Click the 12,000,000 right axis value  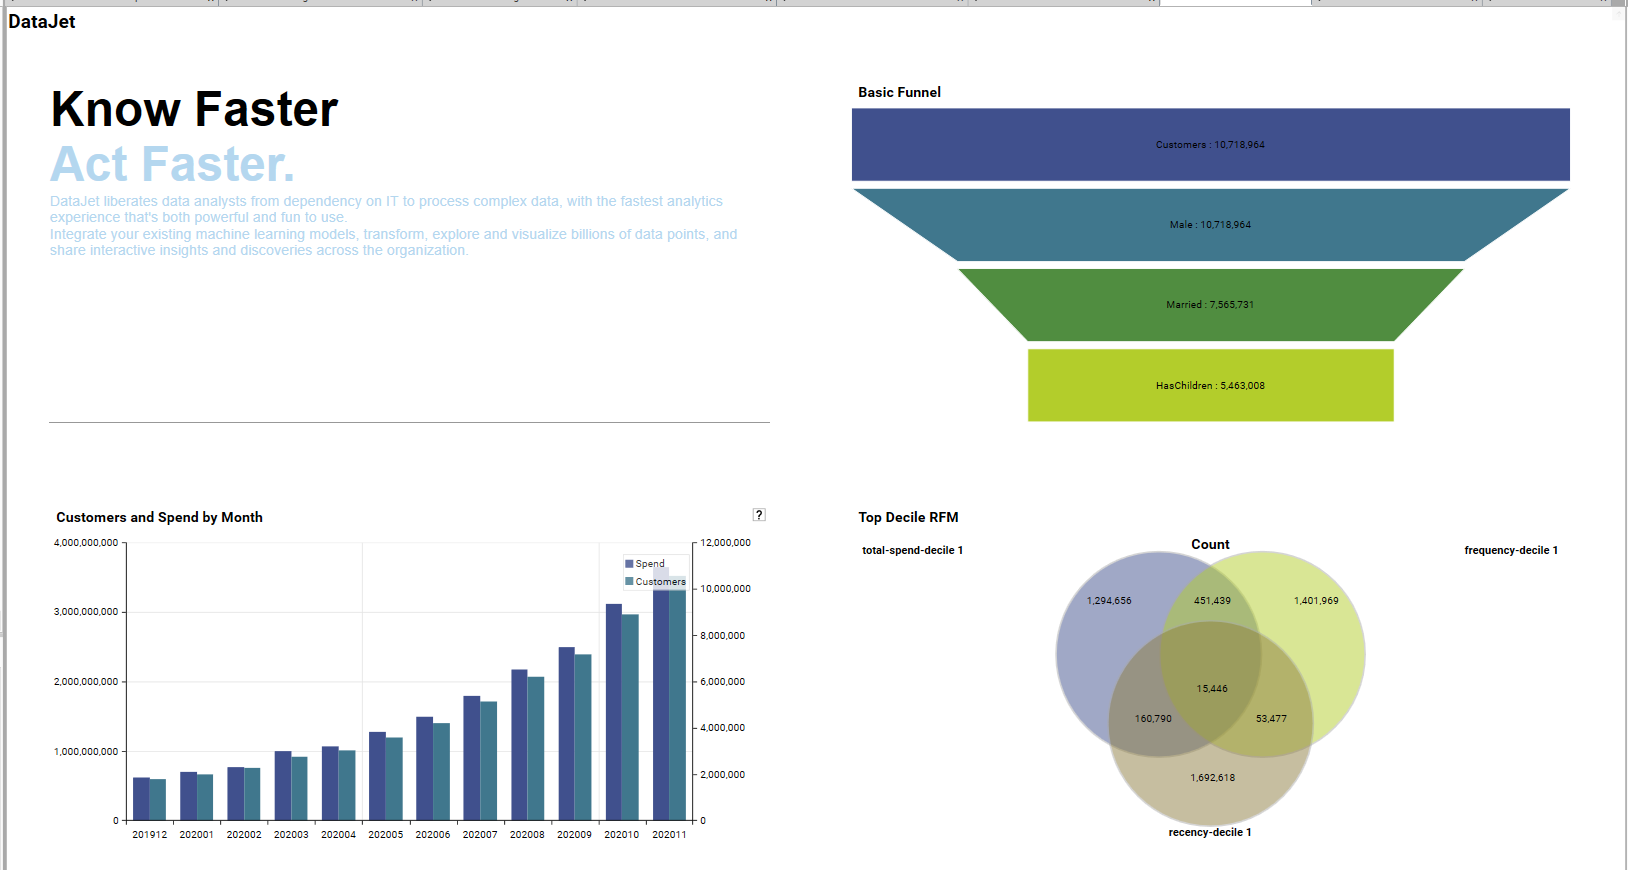[x=725, y=543]
